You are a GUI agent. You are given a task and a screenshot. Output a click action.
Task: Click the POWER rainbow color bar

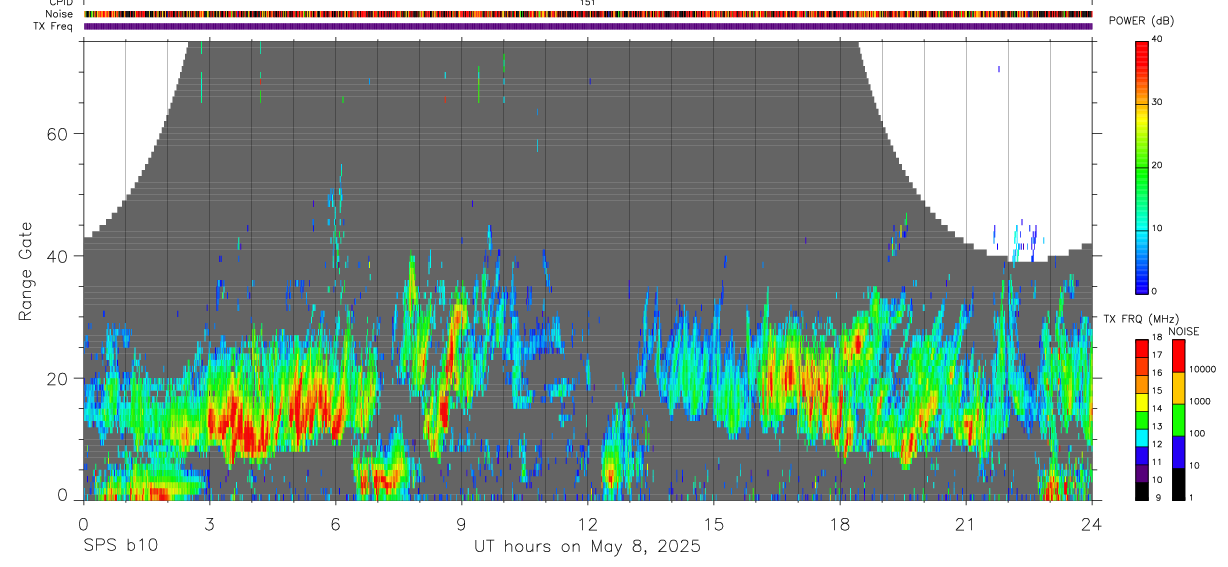[x=1141, y=166]
